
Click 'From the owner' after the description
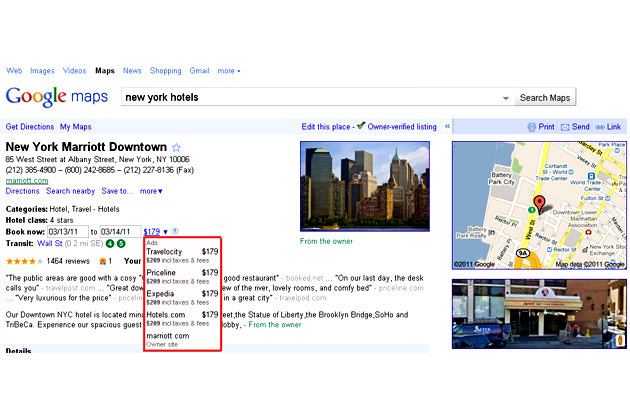(275, 325)
